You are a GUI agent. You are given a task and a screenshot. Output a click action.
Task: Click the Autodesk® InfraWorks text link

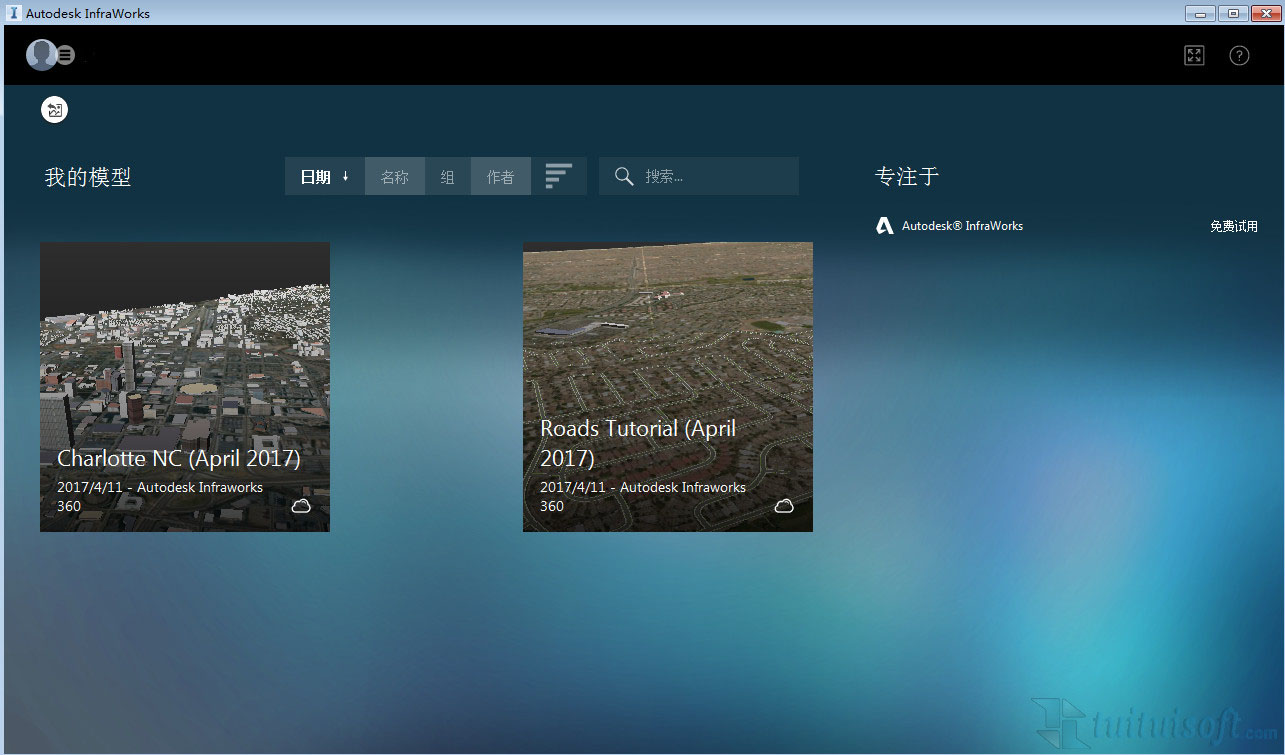coord(962,226)
